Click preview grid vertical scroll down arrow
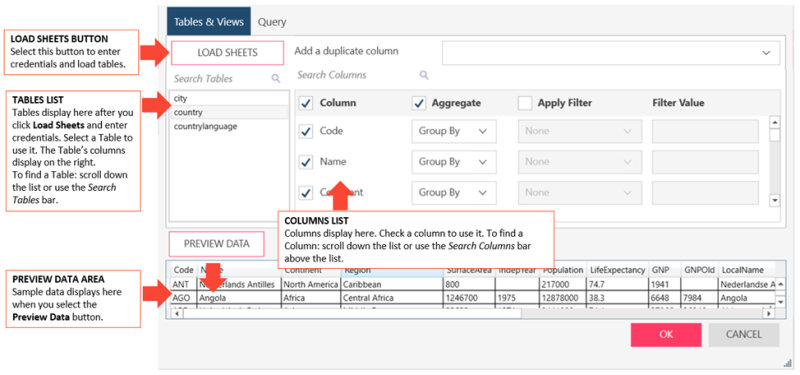800x375 pixels. [x=781, y=302]
